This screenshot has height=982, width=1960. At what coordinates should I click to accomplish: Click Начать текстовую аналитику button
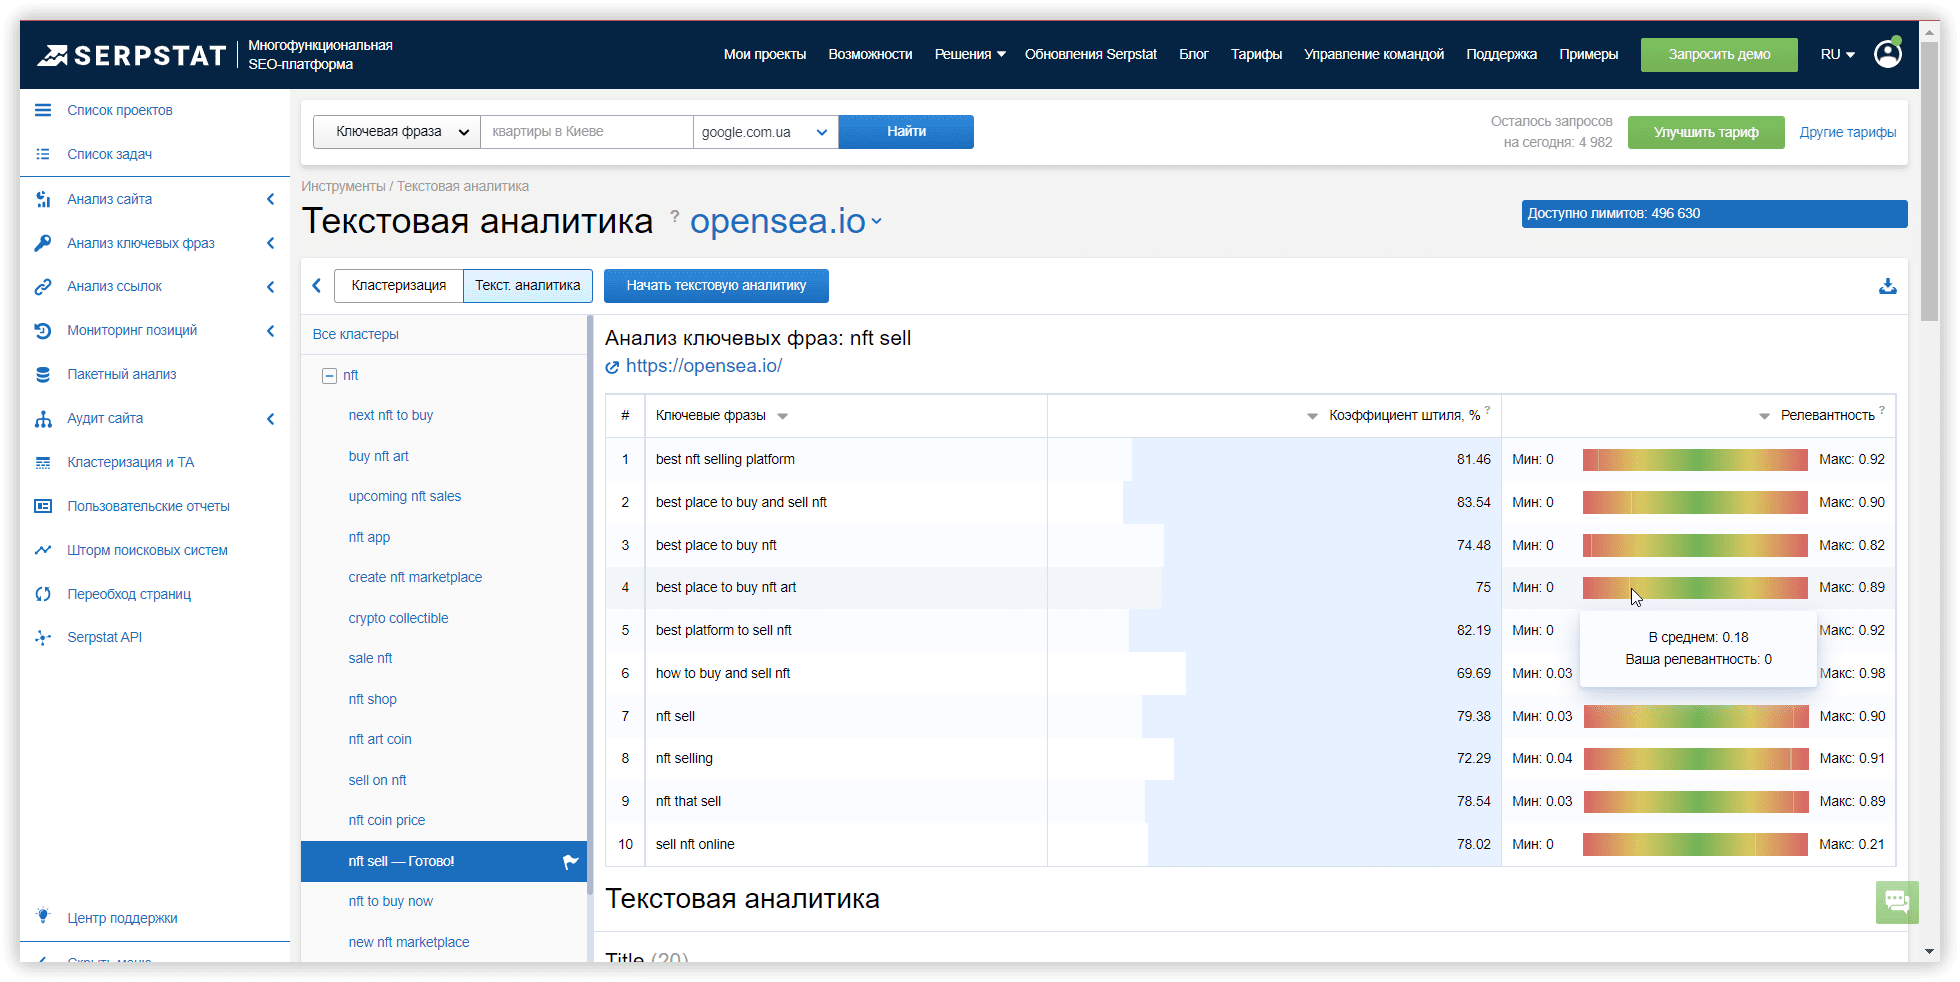point(716,285)
